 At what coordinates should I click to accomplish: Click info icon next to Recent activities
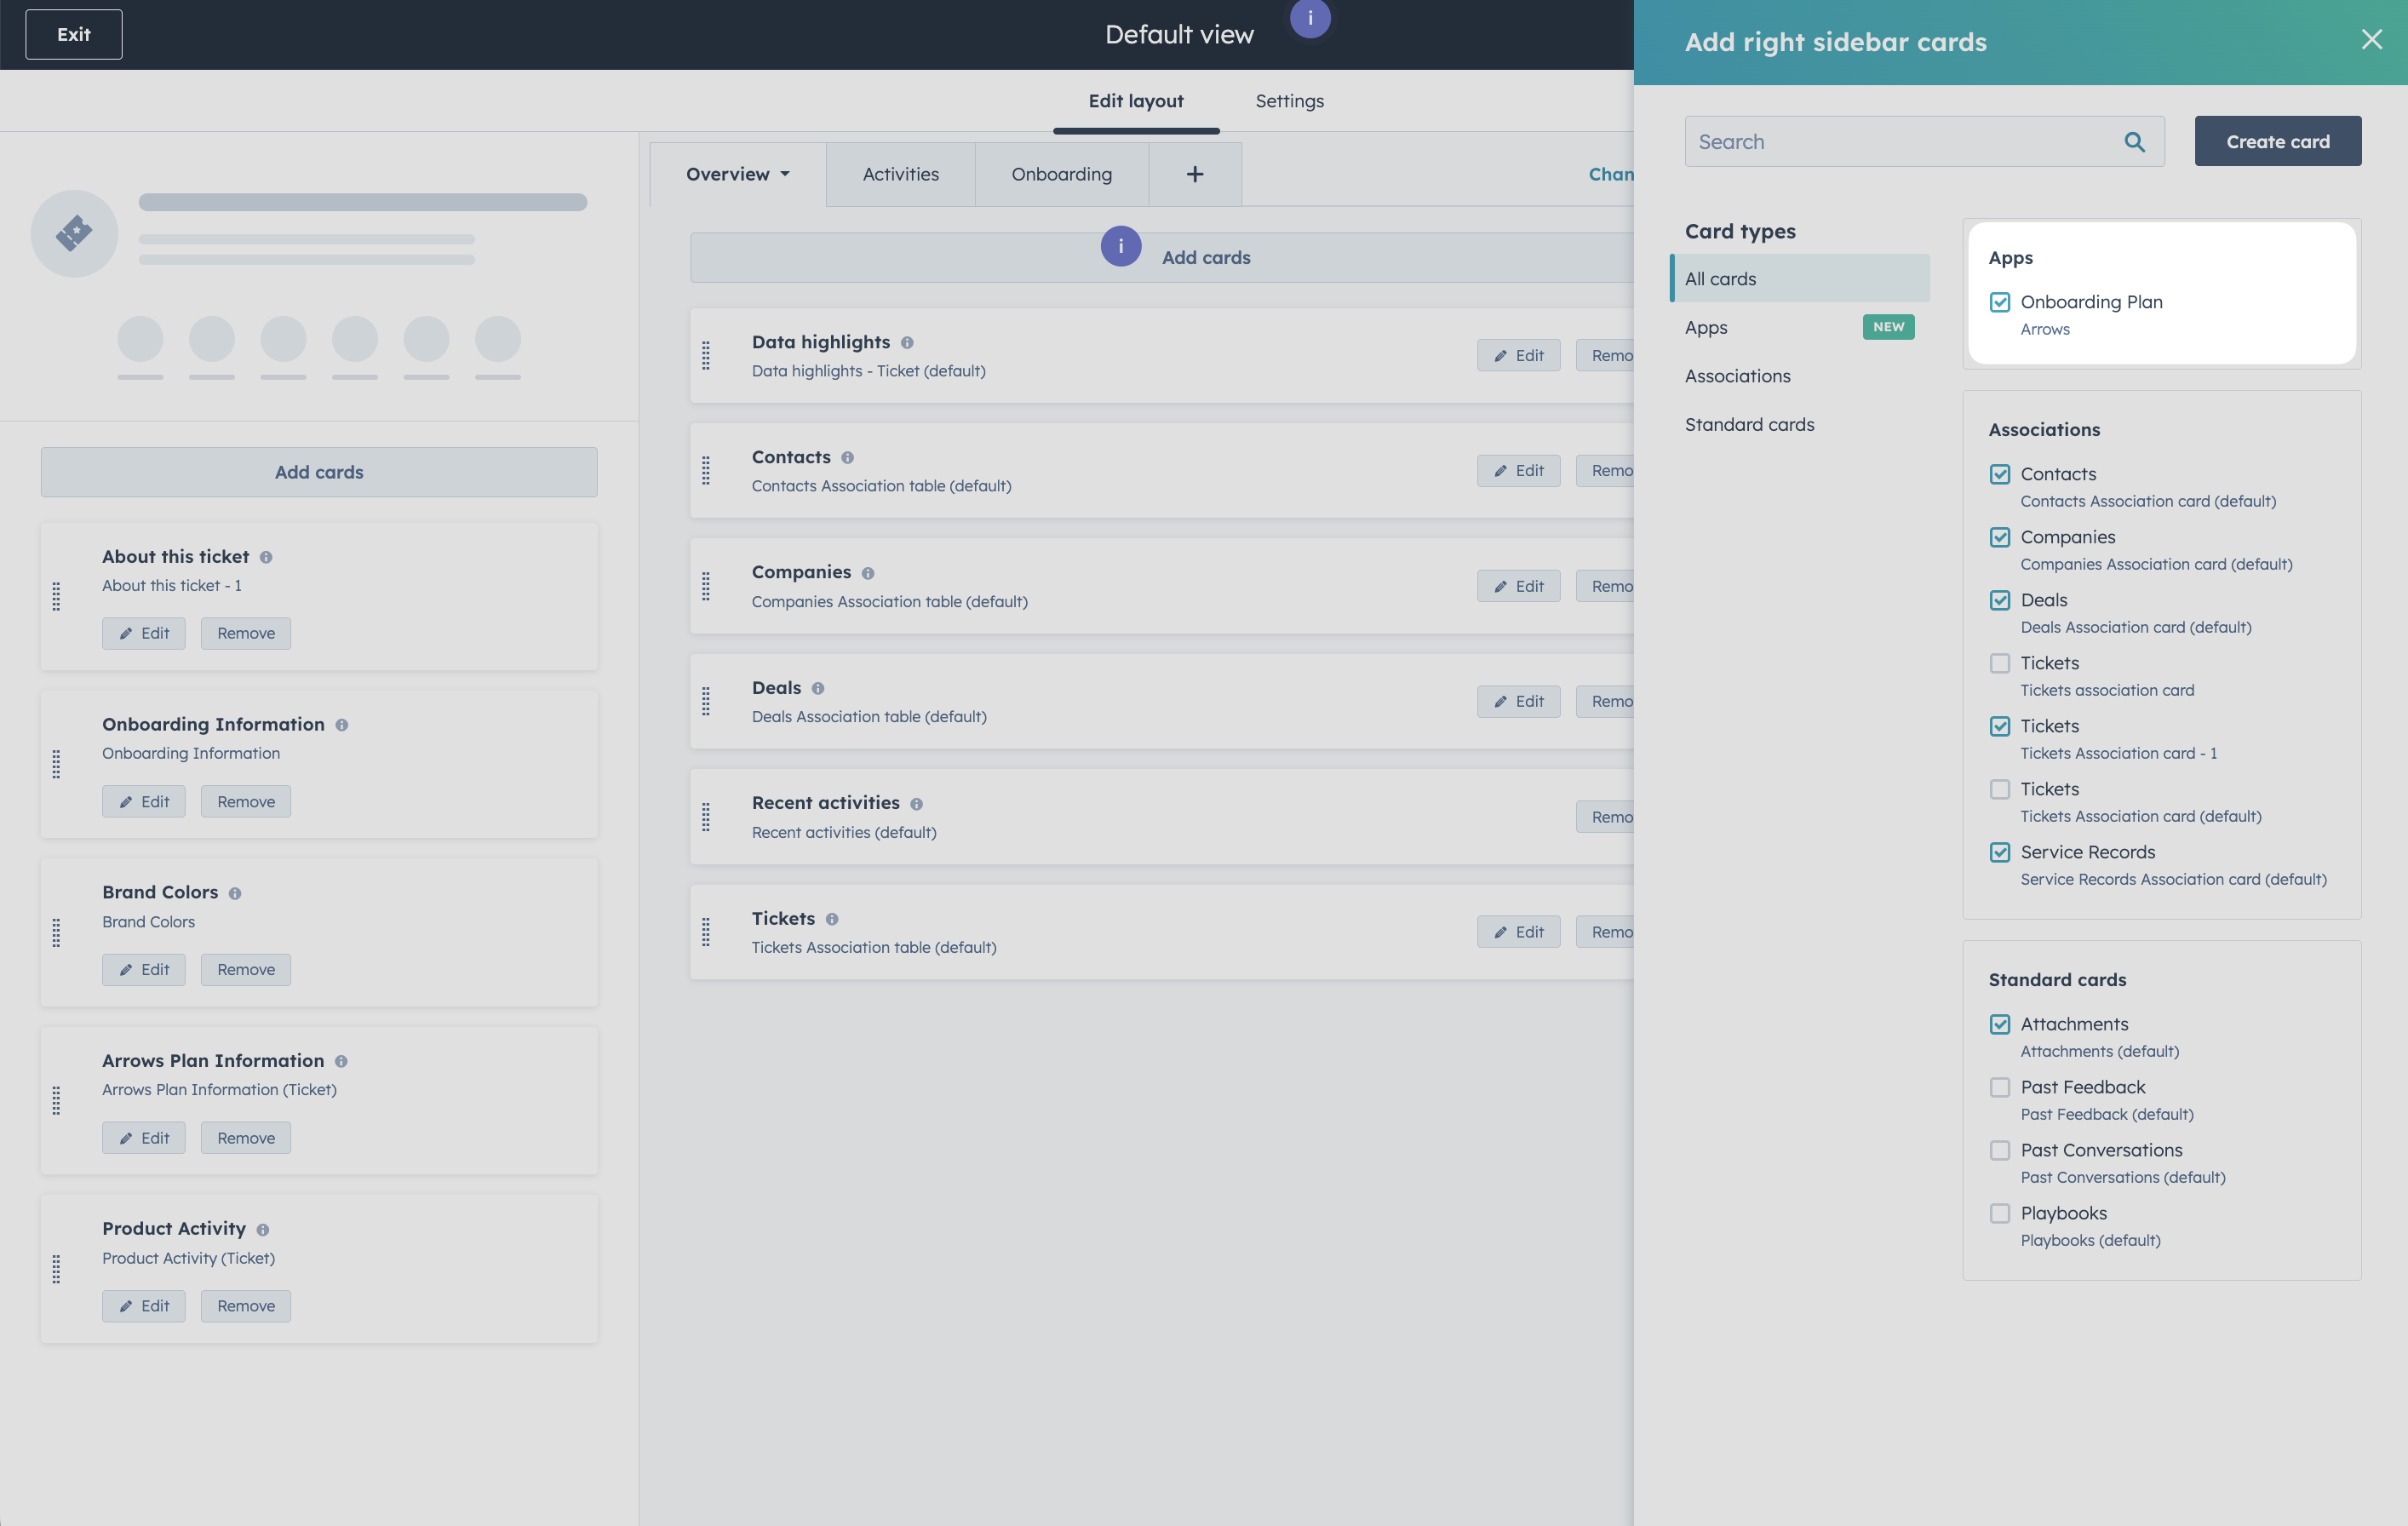pyautogui.click(x=916, y=804)
